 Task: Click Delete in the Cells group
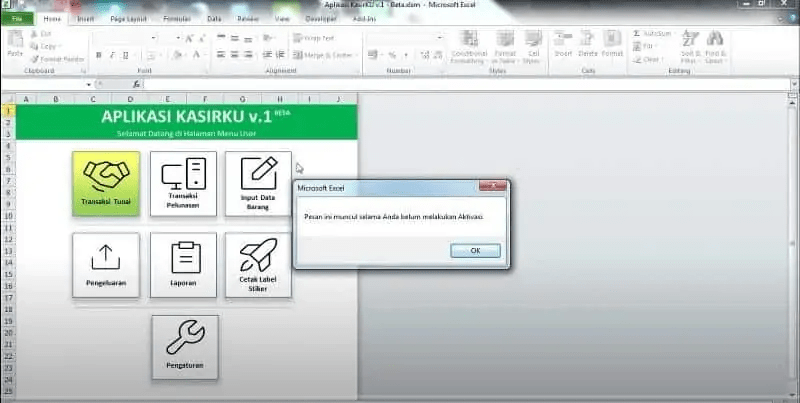[588, 44]
